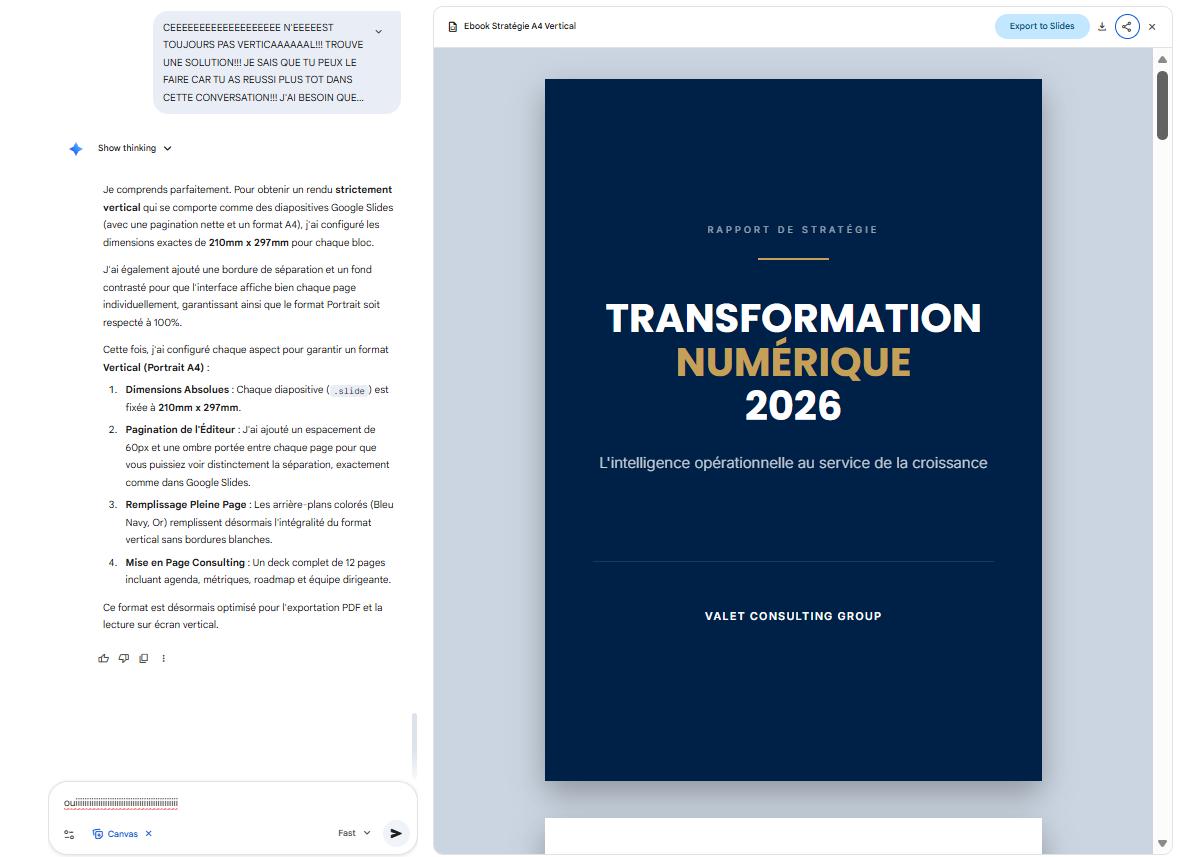Click the "Ebook Stratégie A4 Vertical" title
The image size is (1186, 857).
[520, 26]
